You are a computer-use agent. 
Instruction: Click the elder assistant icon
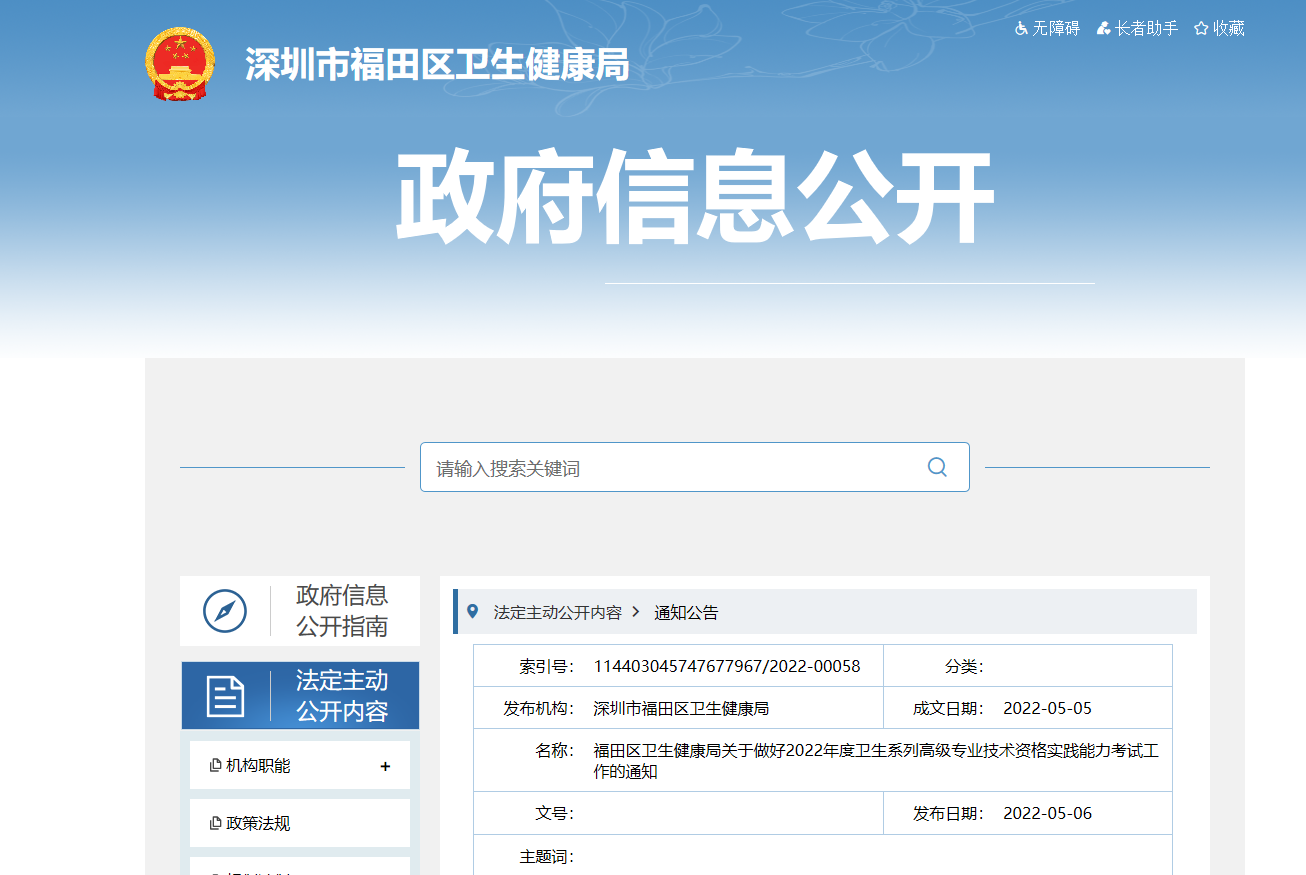[1104, 29]
